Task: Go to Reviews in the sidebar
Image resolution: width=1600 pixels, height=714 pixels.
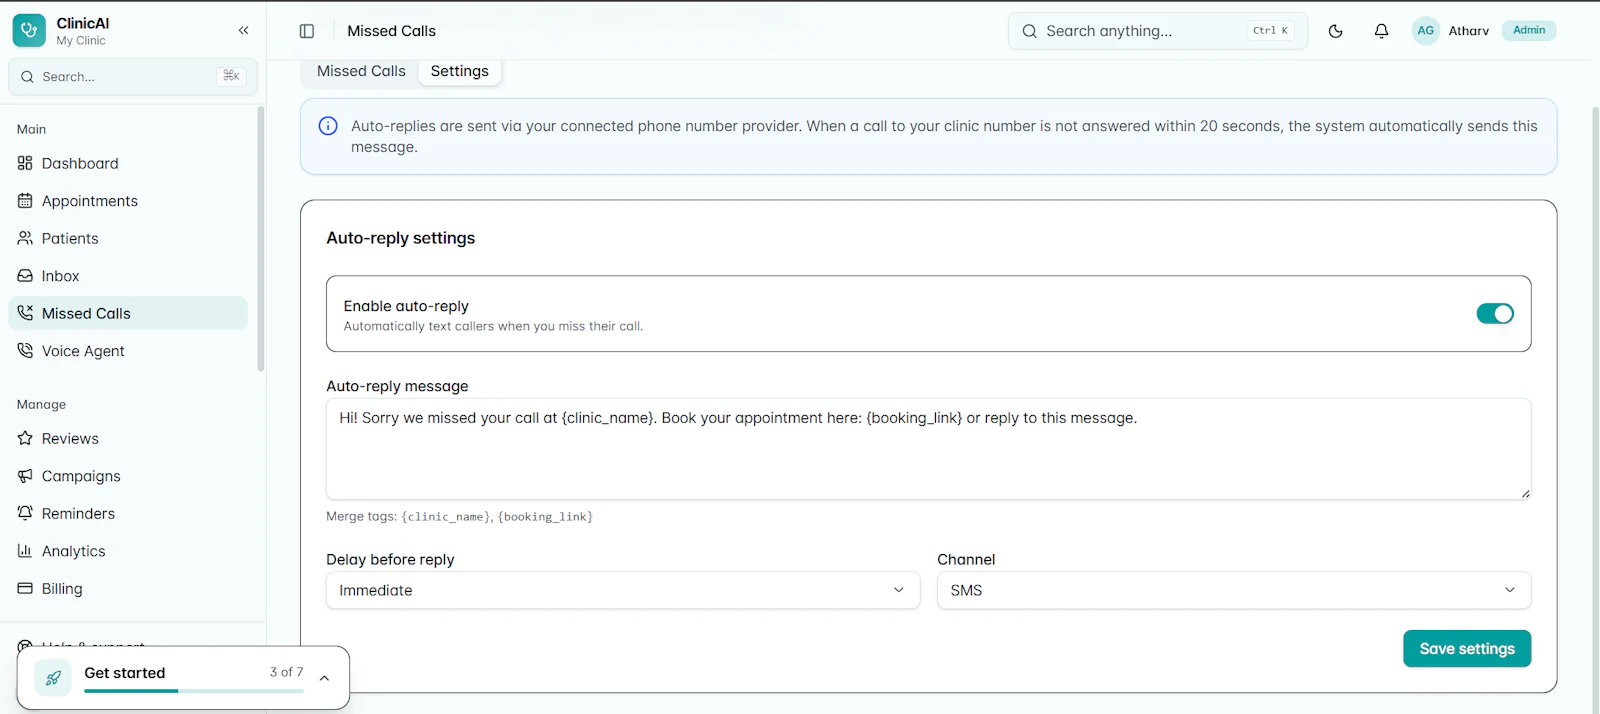Action: pos(128,438)
